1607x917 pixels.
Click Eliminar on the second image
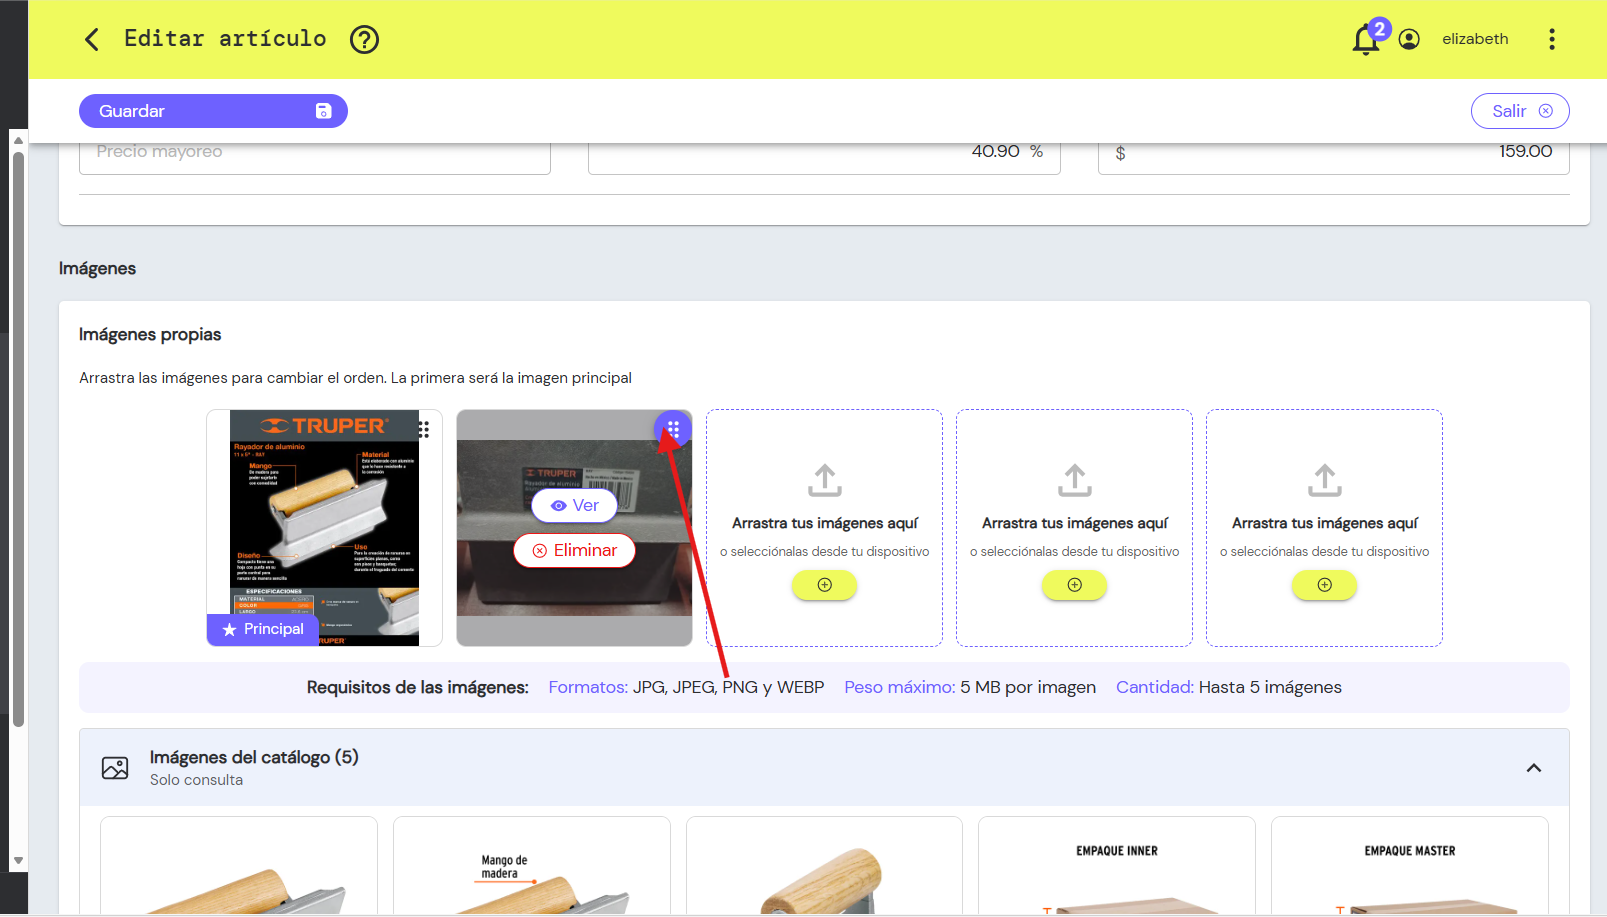pos(575,550)
